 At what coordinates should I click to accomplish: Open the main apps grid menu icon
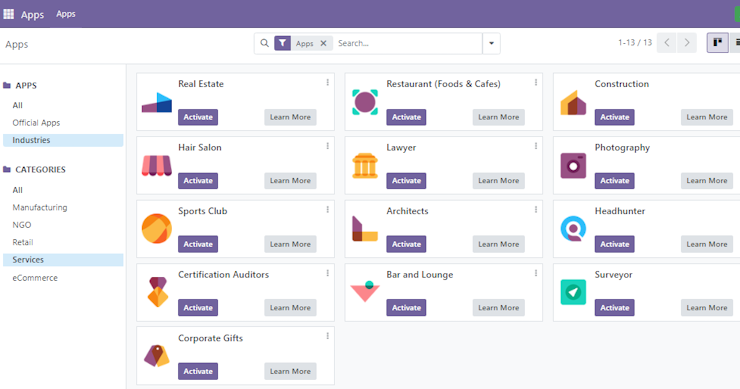pyautogui.click(x=8, y=14)
